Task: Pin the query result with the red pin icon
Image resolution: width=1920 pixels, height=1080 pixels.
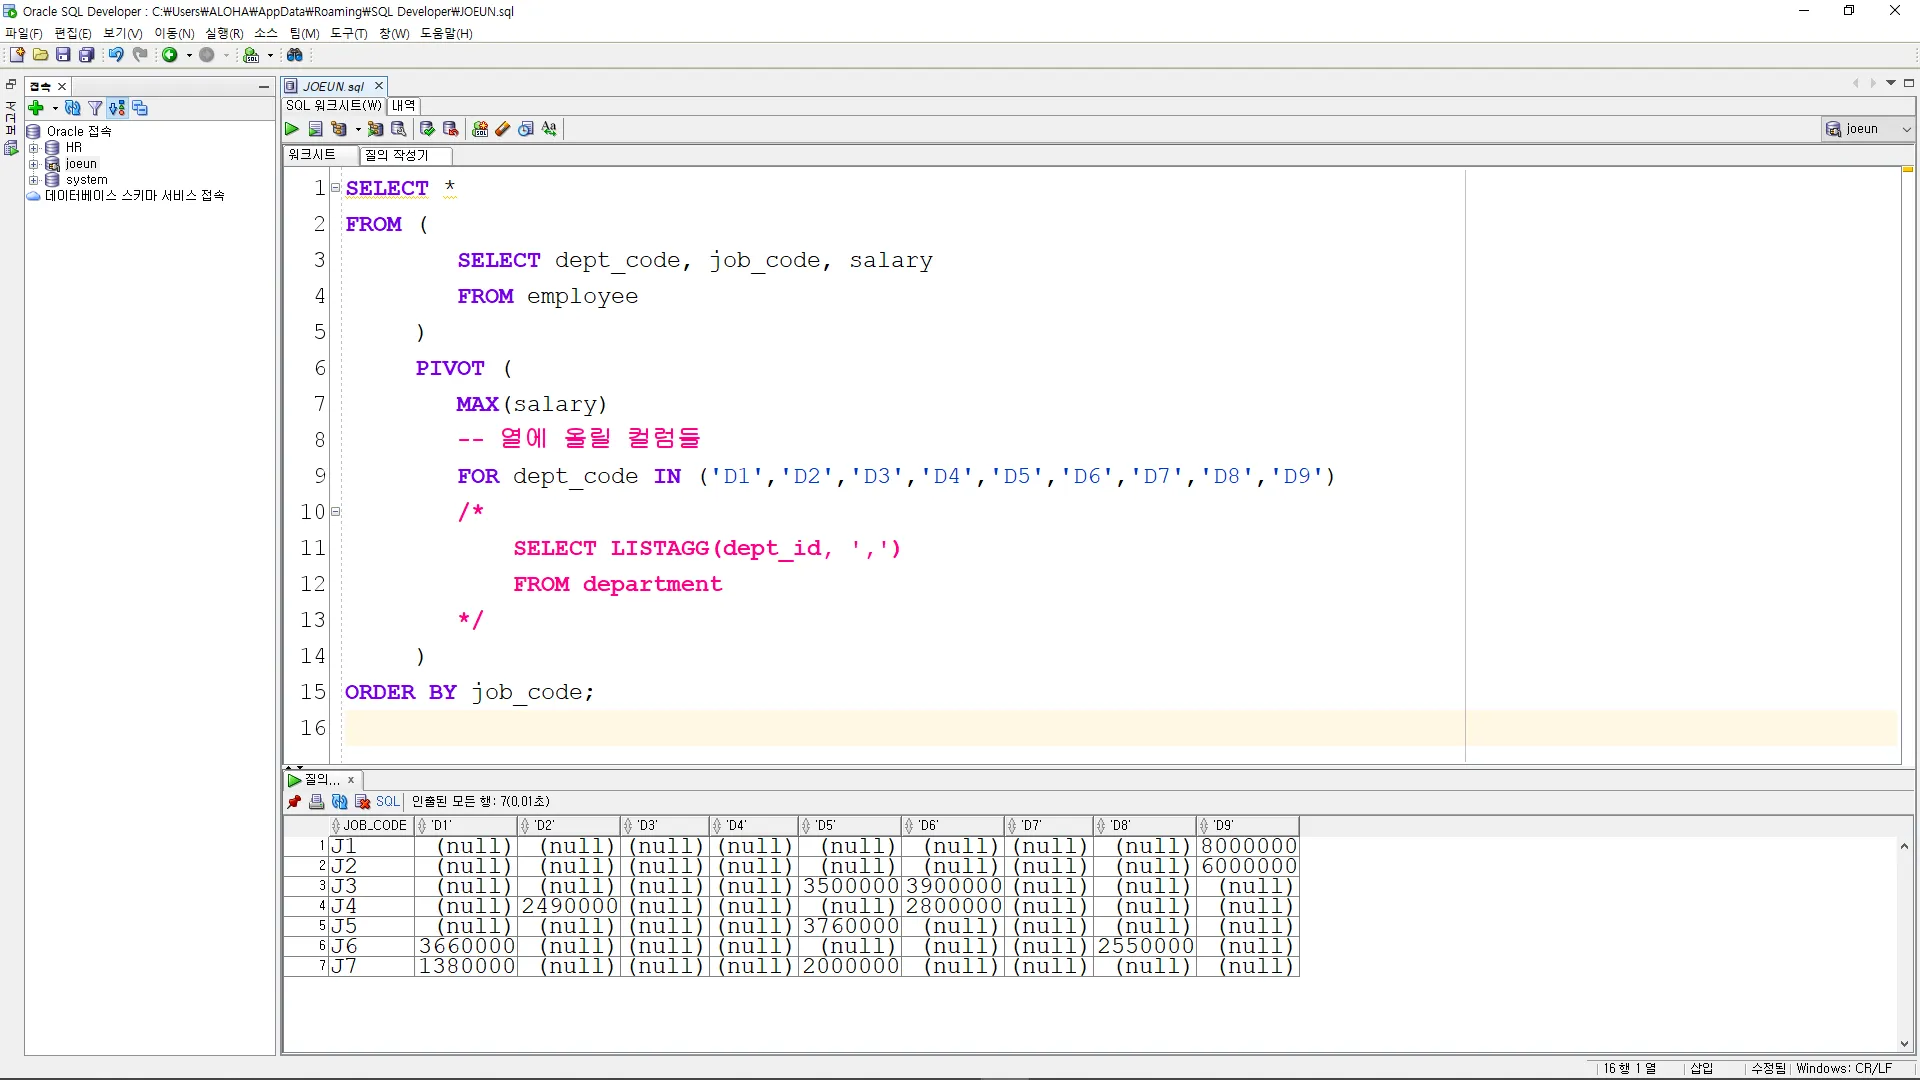Action: click(294, 802)
